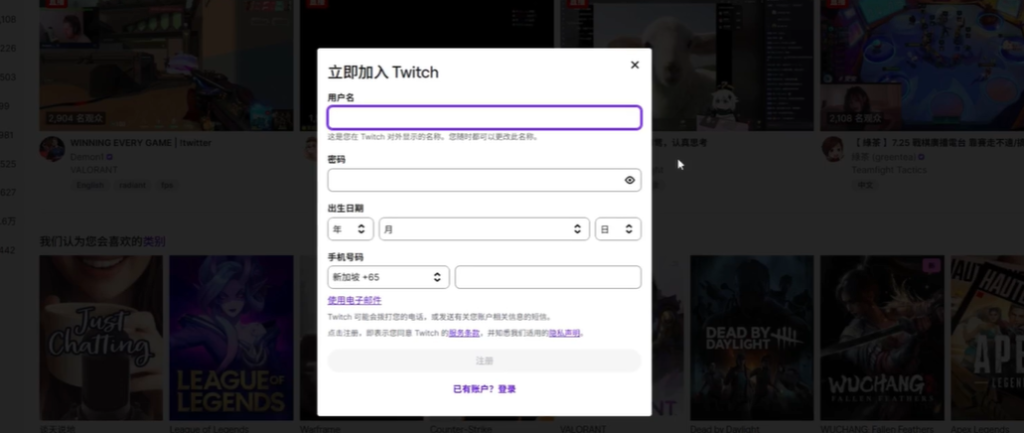This screenshot has width=1024, height=433.
Task: Open the 服务条款 terms link
Action: click(x=464, y=333)
